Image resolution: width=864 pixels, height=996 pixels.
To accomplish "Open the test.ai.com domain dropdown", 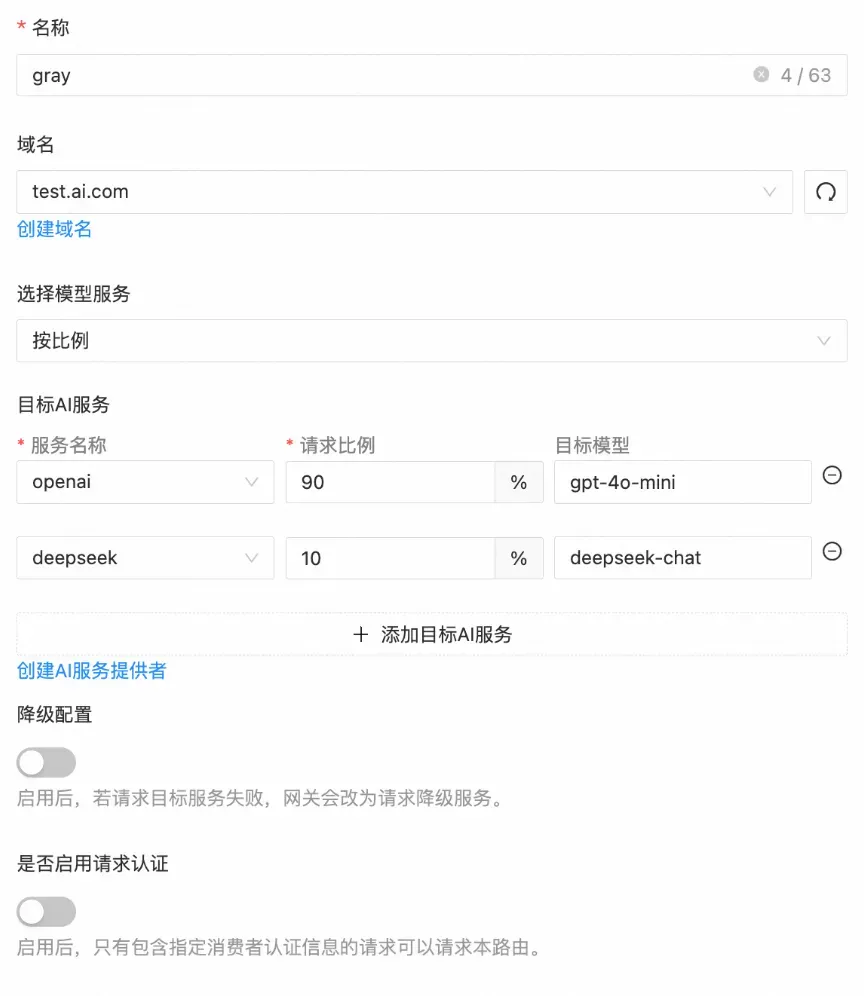I will pos(404,192).
